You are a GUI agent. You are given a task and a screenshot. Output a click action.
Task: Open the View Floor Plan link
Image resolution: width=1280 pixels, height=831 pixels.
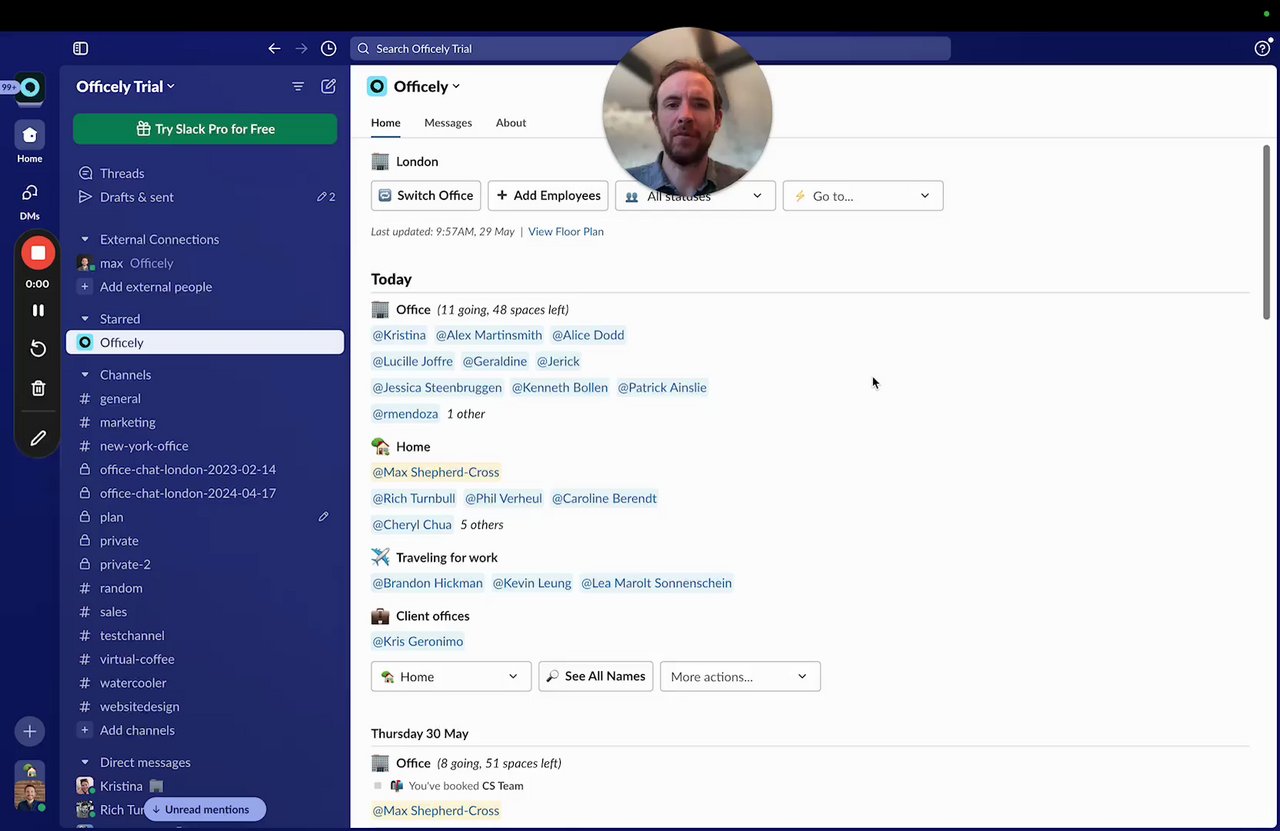[566, 232]
